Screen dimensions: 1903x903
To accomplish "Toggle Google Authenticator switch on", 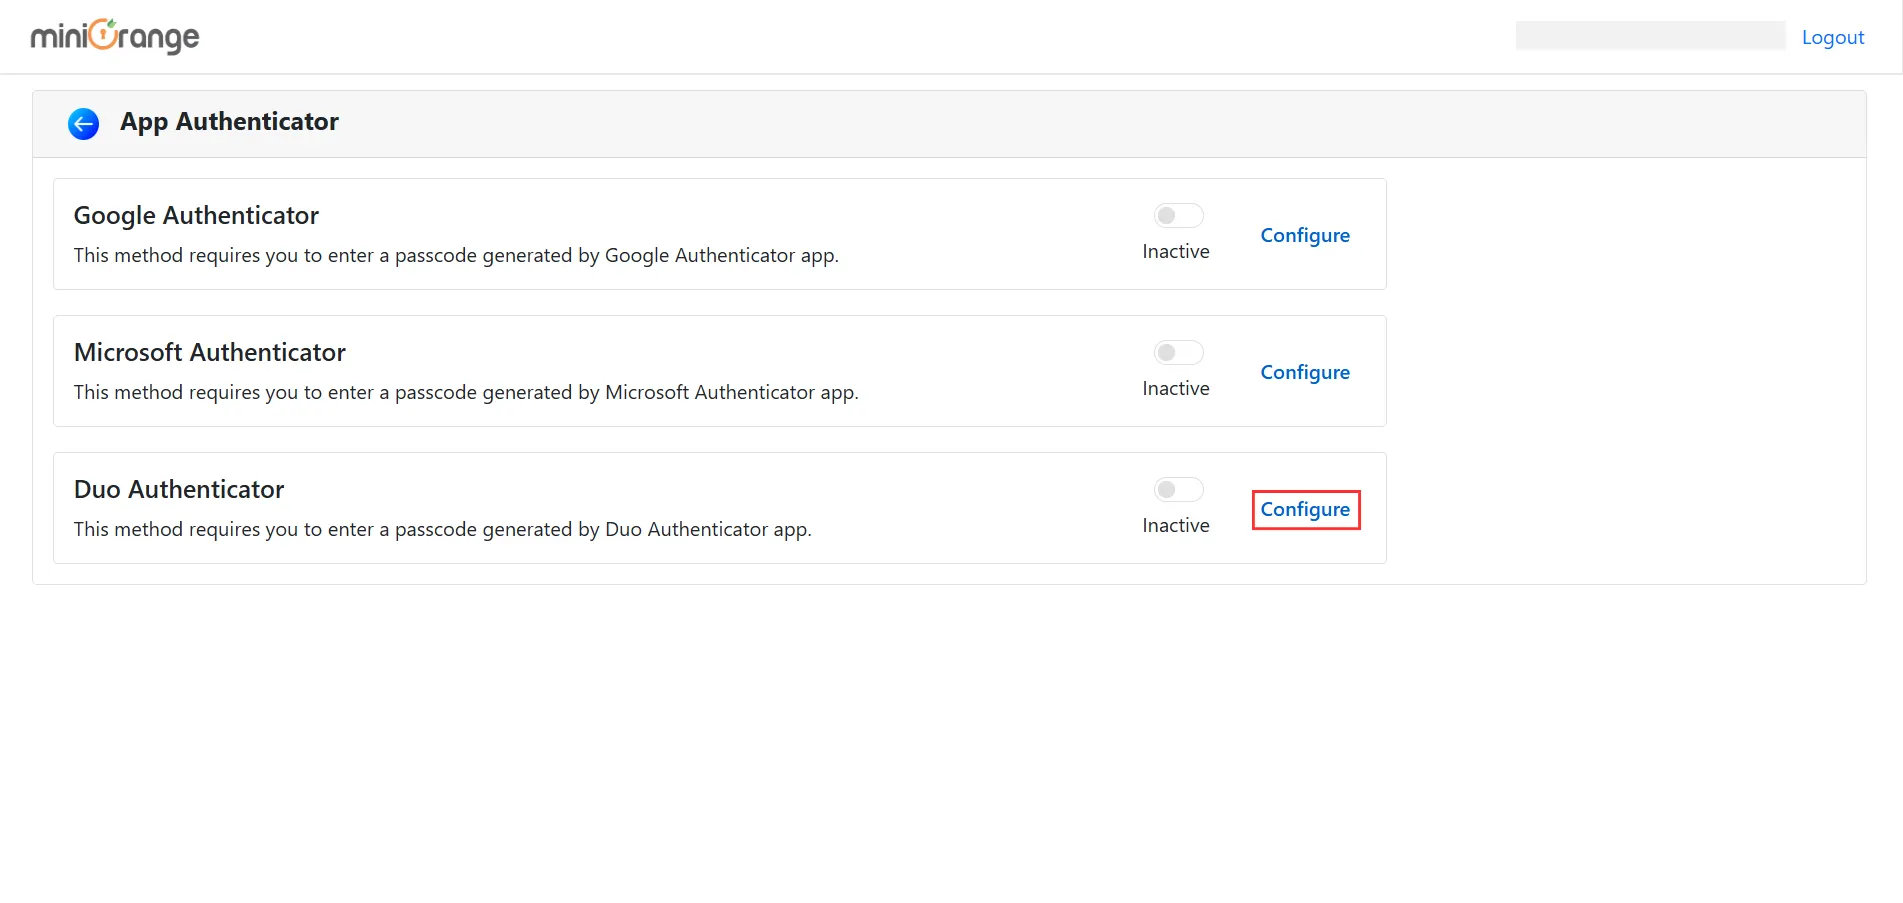I will [1178, 215].
